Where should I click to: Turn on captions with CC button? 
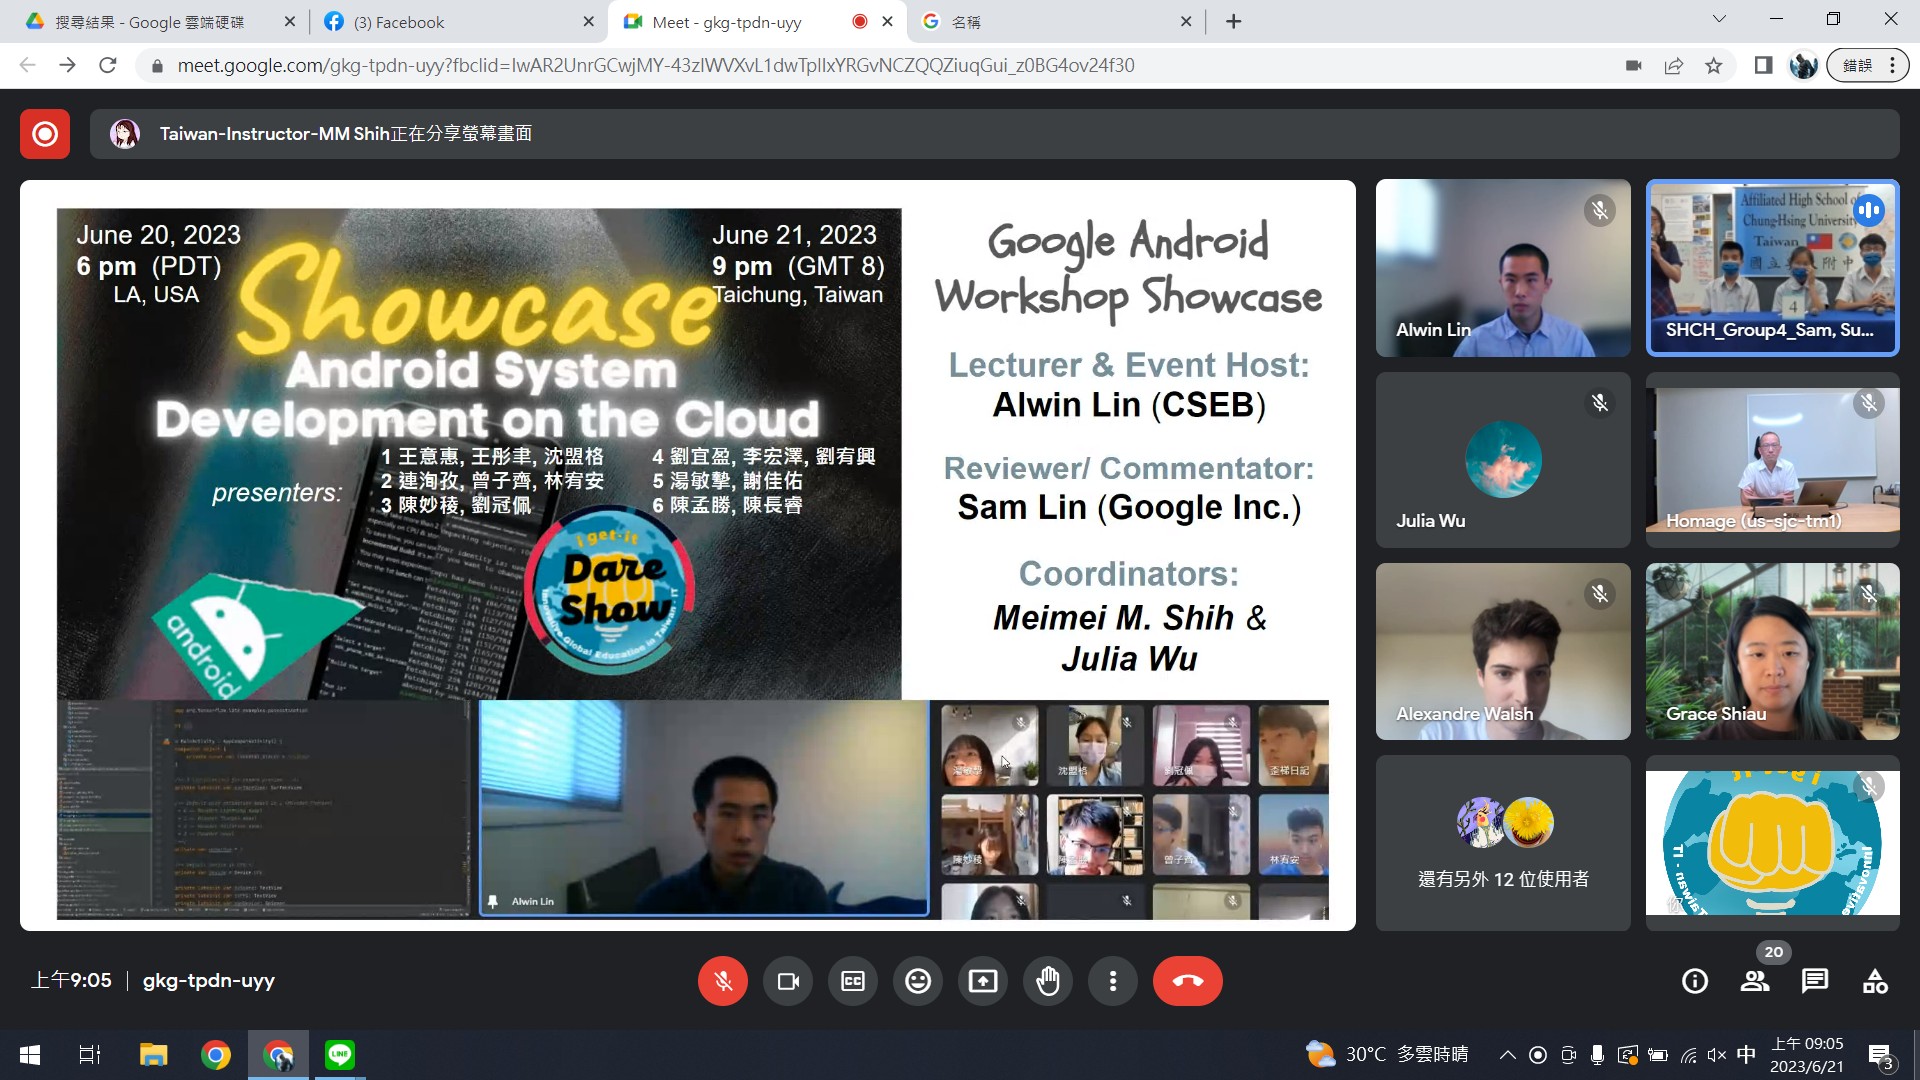[x=853, y=981]
